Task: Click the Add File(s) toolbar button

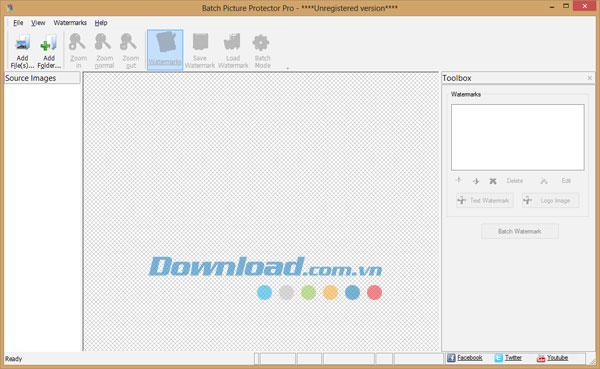Action: 22,51
